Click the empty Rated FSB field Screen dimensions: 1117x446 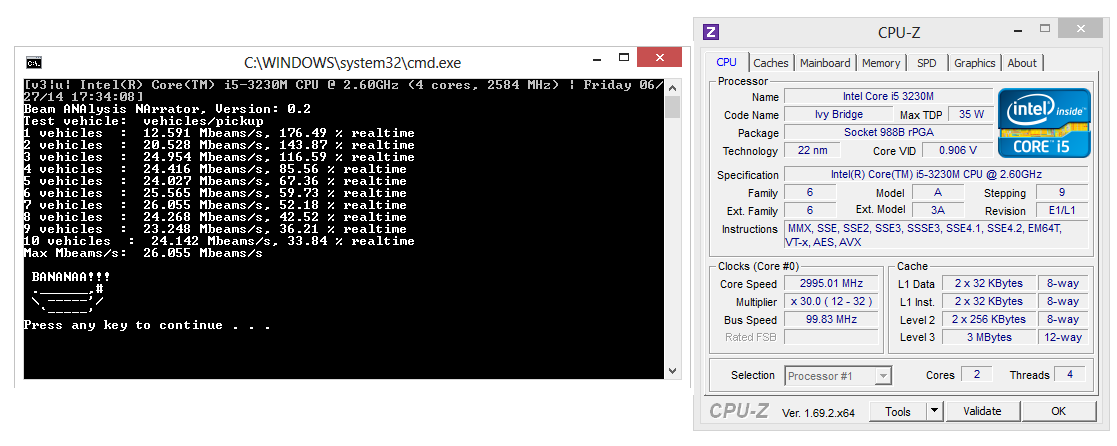(833, 337)
